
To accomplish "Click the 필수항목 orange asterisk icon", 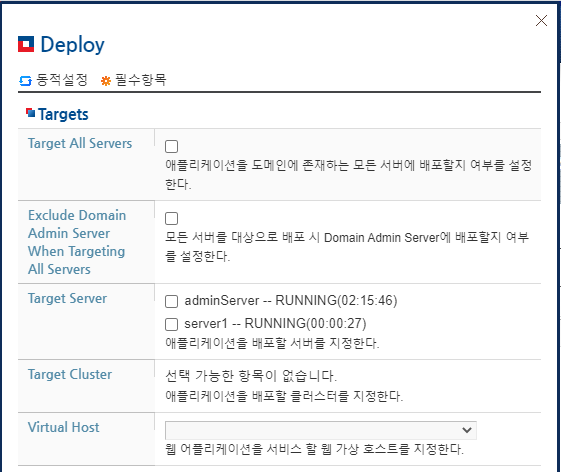I will [106, 81].
